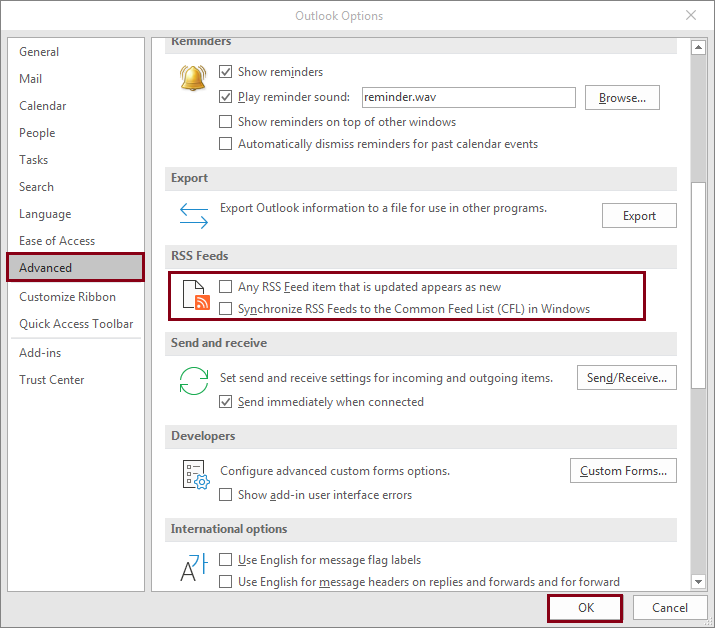Click the Developers custom forms gear icon
715x628 pixels.
[196, 474]
